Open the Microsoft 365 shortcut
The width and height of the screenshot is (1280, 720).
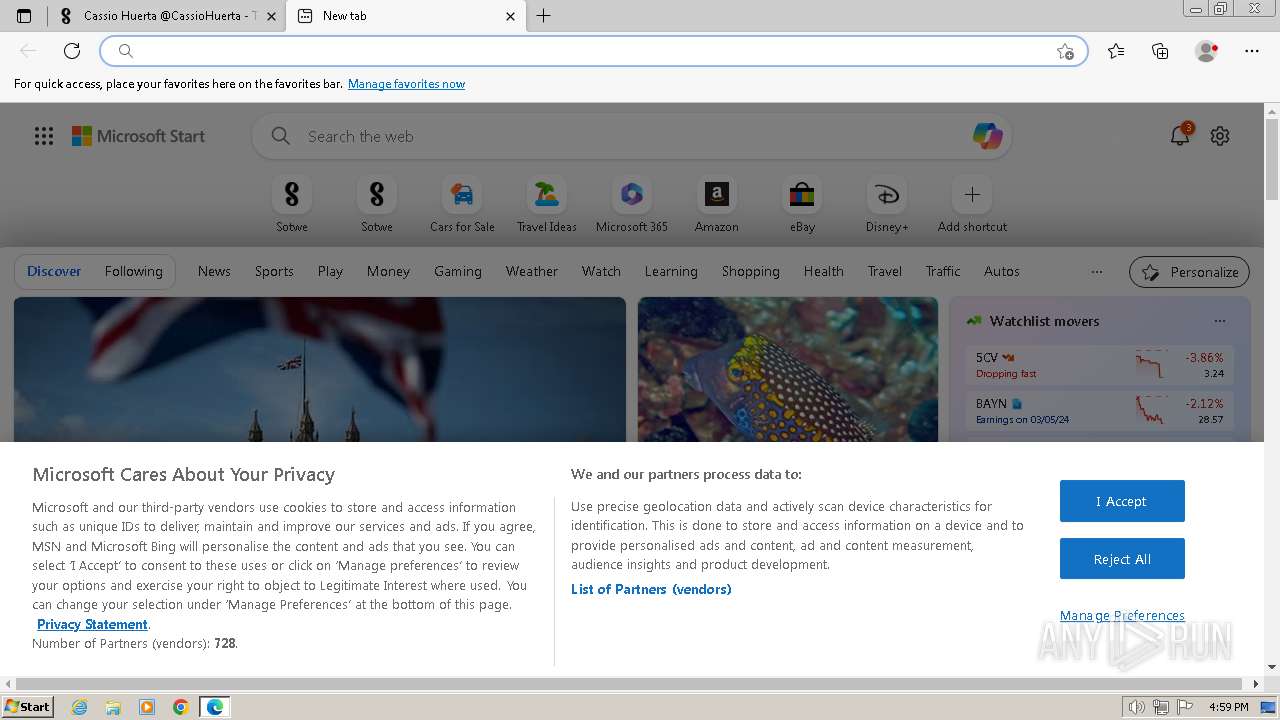[632, 204]
